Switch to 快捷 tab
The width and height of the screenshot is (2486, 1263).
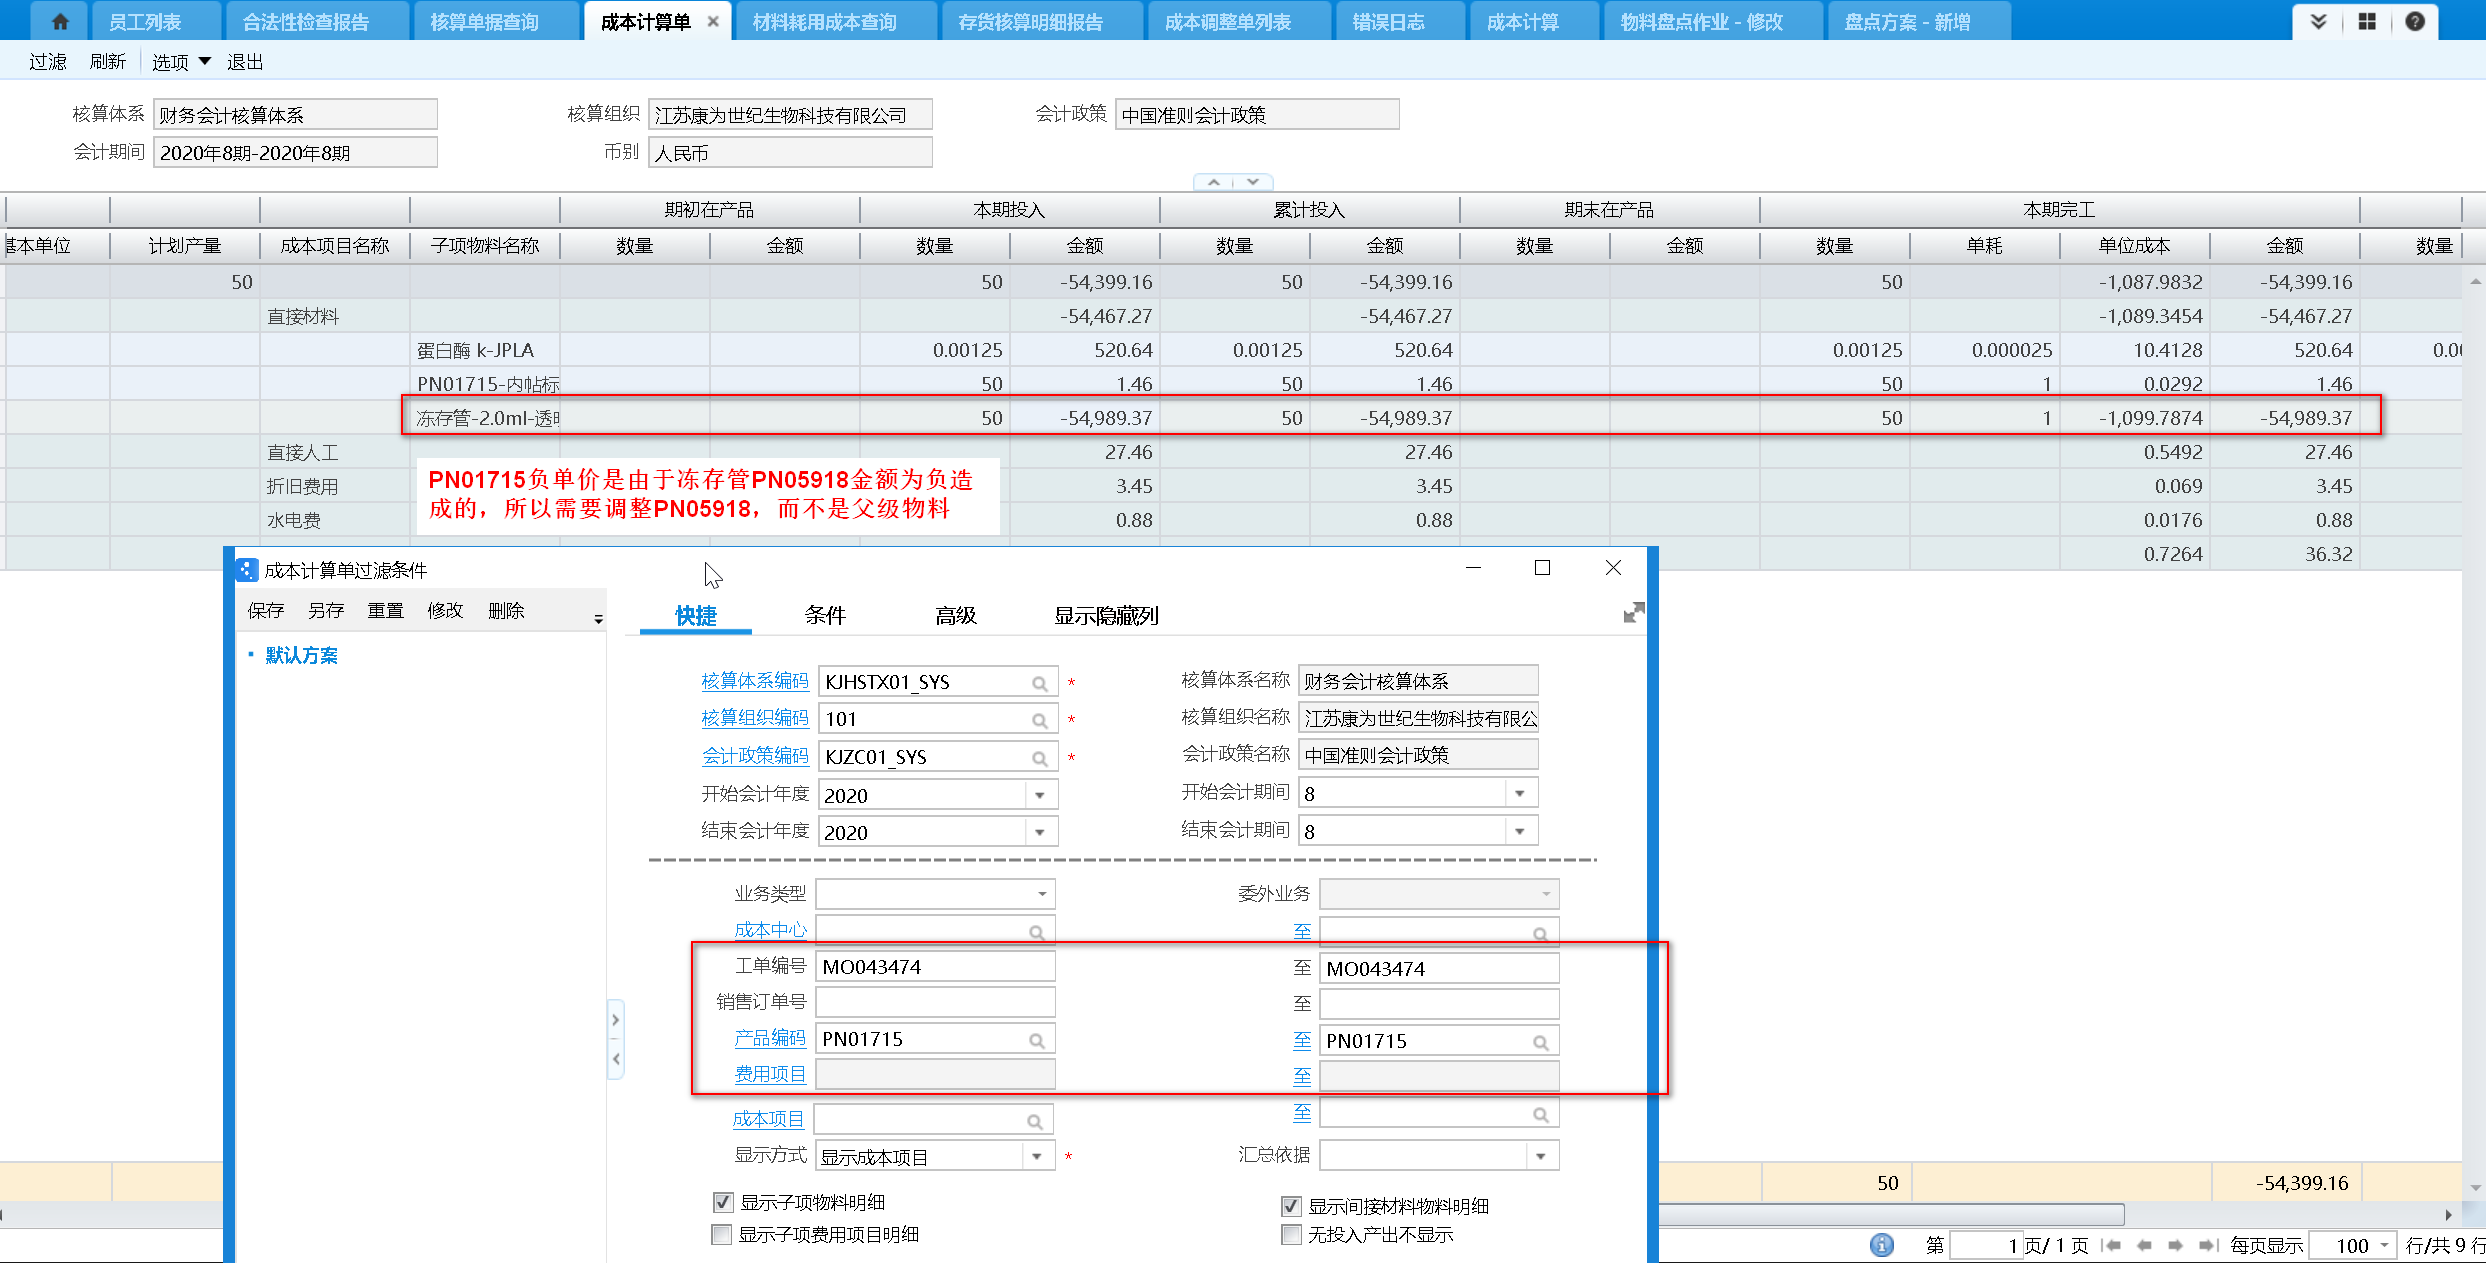[696, 616]
